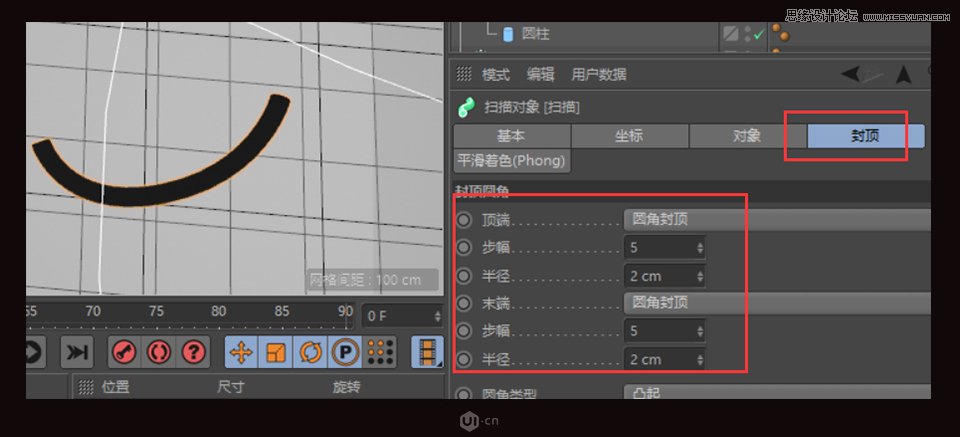The image size is (960, 437).
Task: Open the 顶端 dropdown showing 圆角封顶
Action: (777, 219)
